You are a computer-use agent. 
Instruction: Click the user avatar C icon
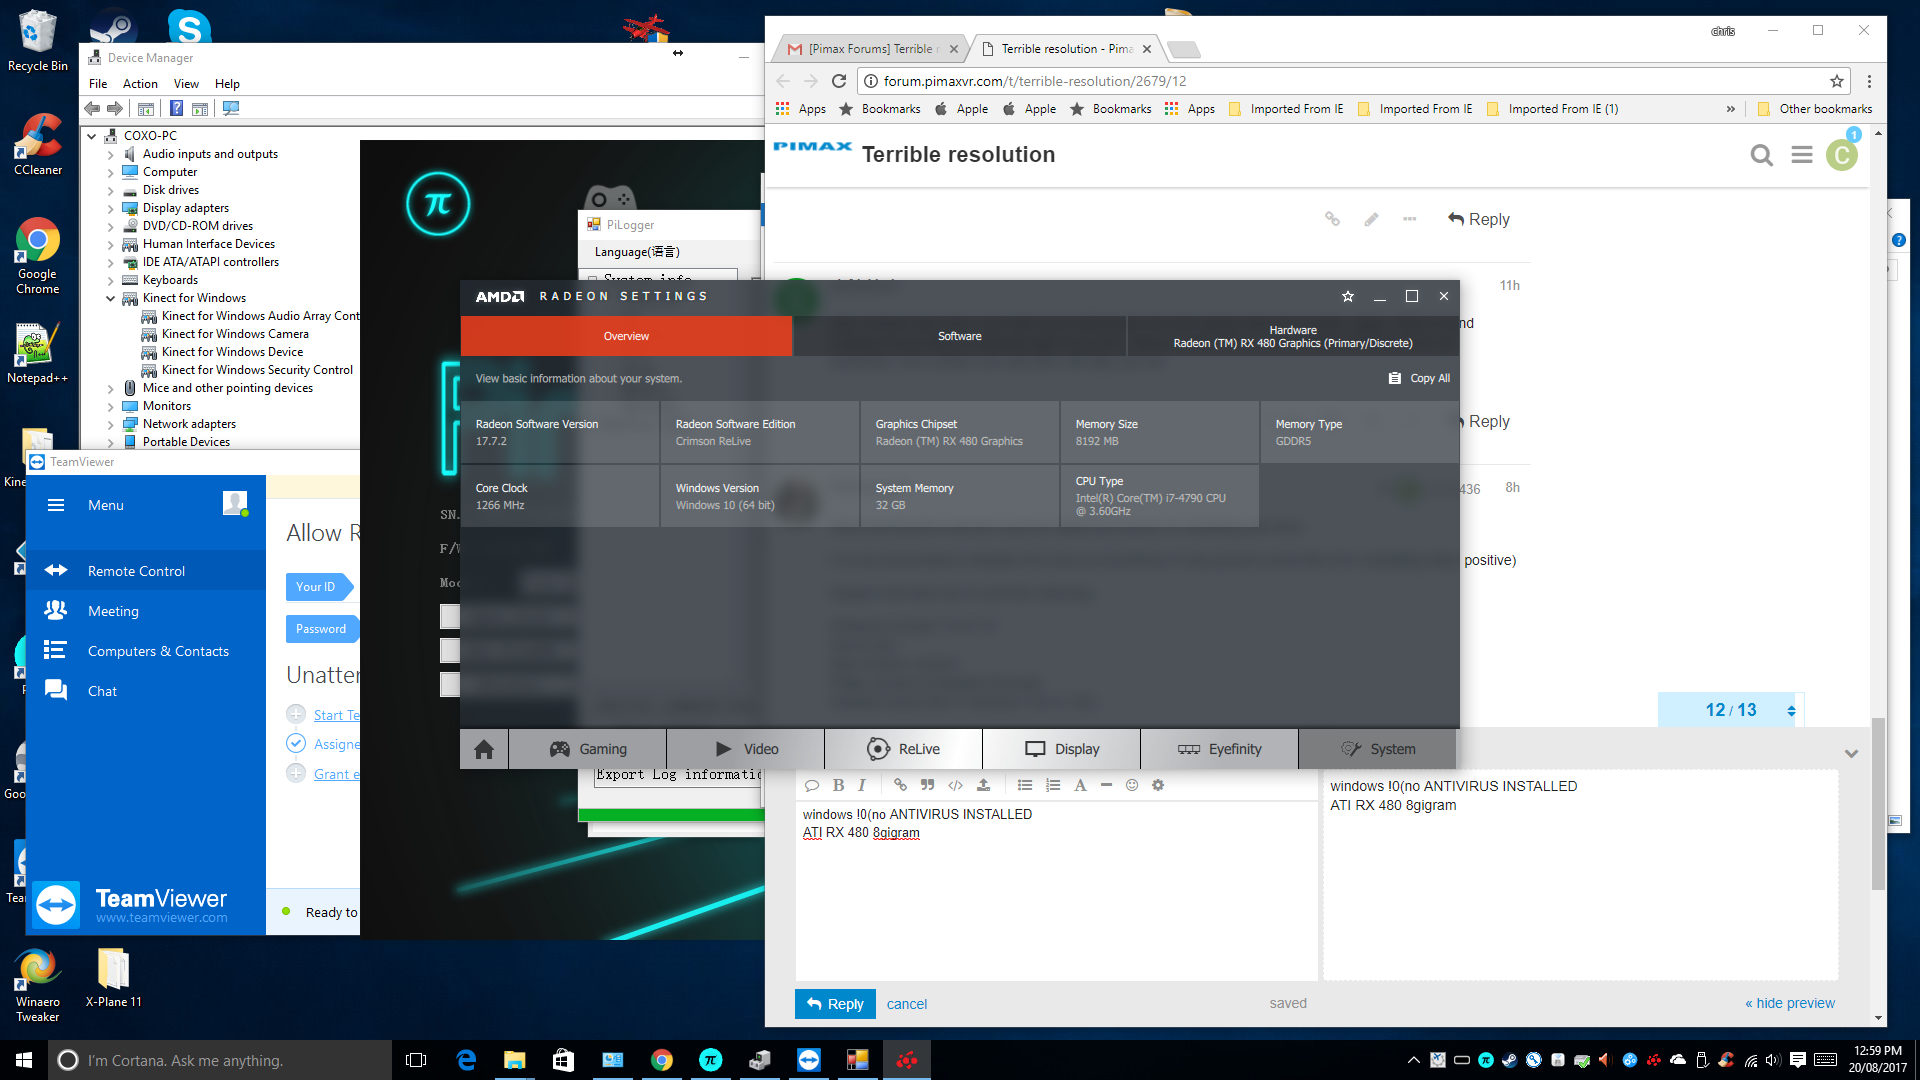[x=1842, y=155]
